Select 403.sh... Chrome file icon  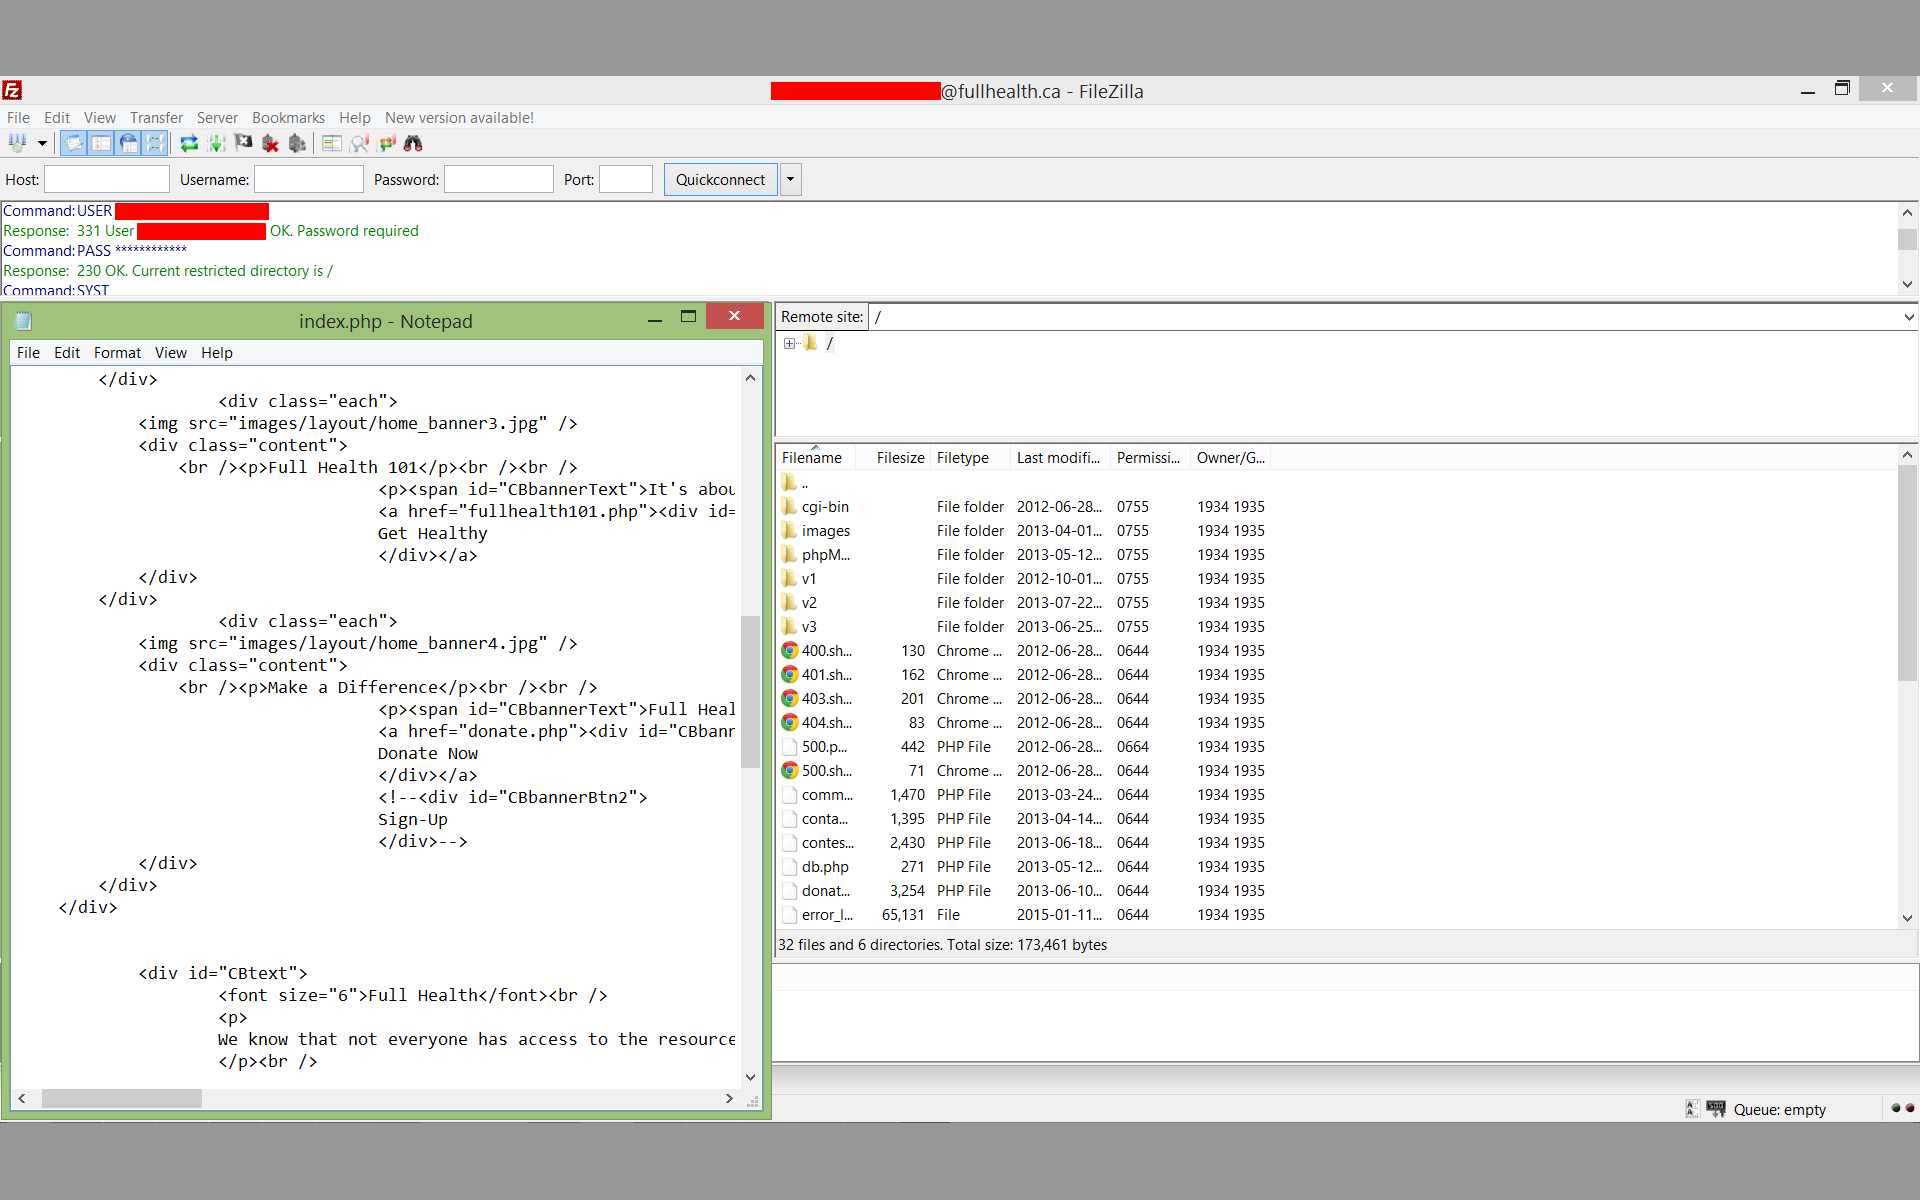tap(789, 698)
